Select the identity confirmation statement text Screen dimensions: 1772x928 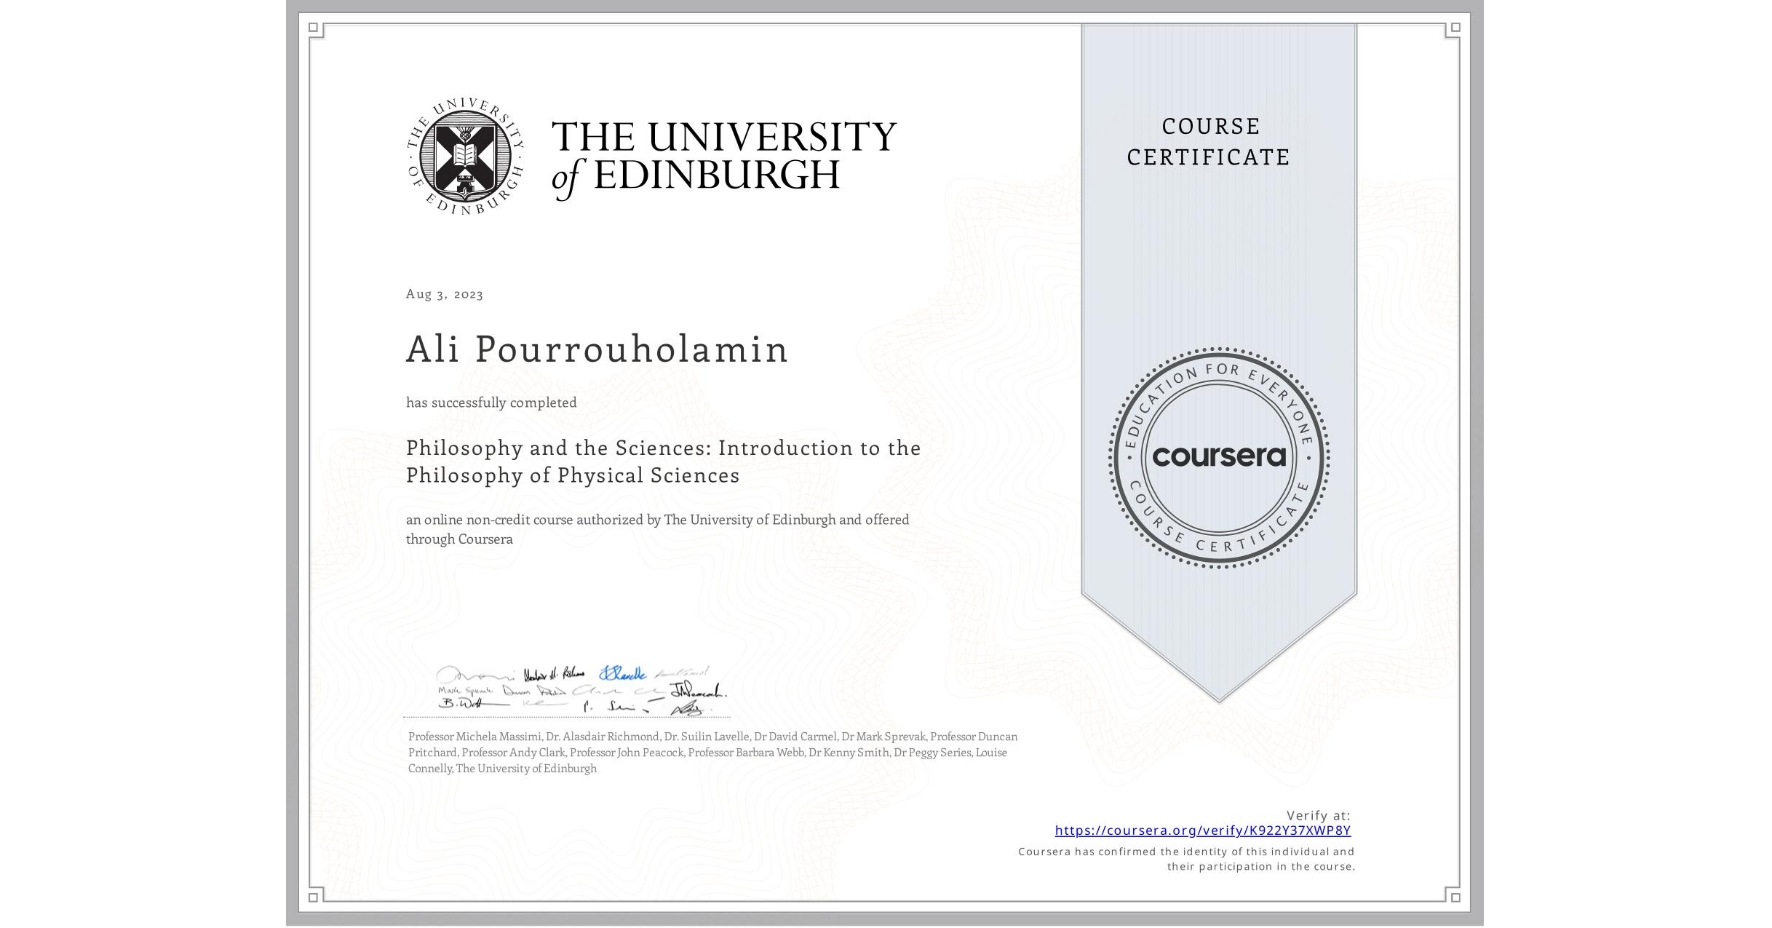[1185, 857]
